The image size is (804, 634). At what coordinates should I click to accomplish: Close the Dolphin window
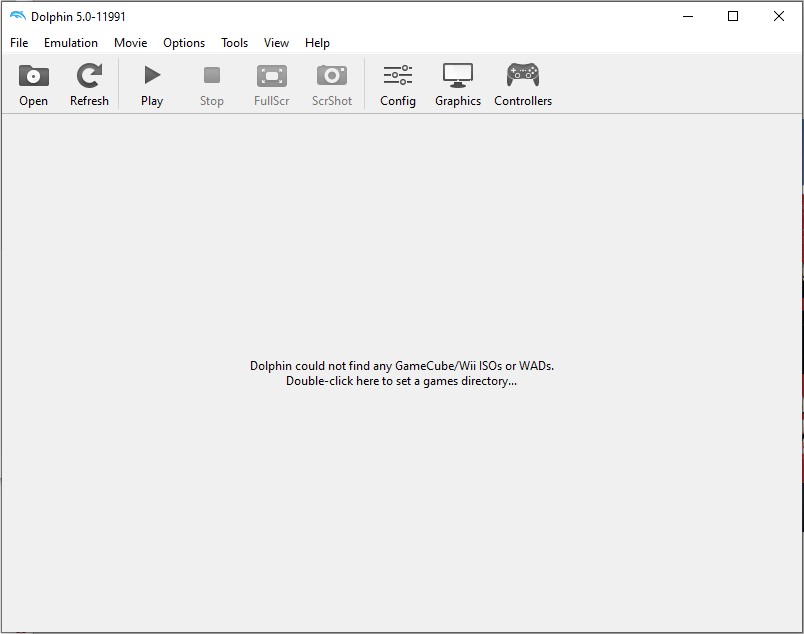(779, 16)
